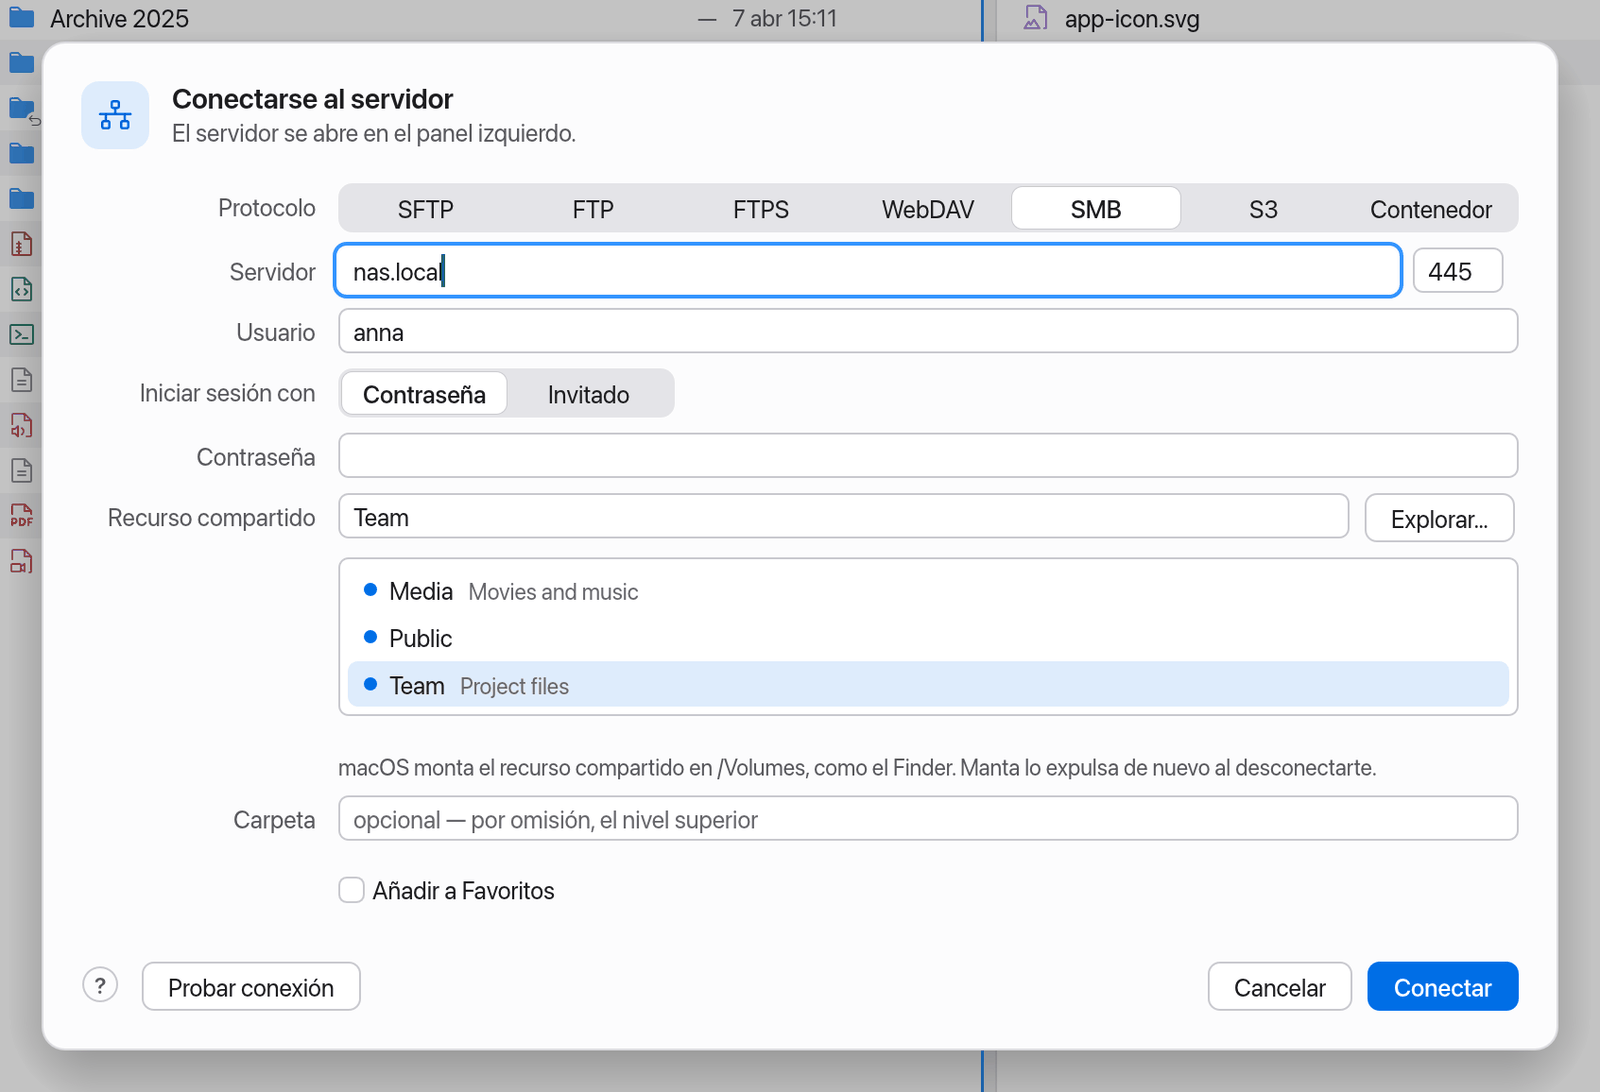Focus the empty Contraseña password field
The image size is (1600, 1092).
[928, 456]
